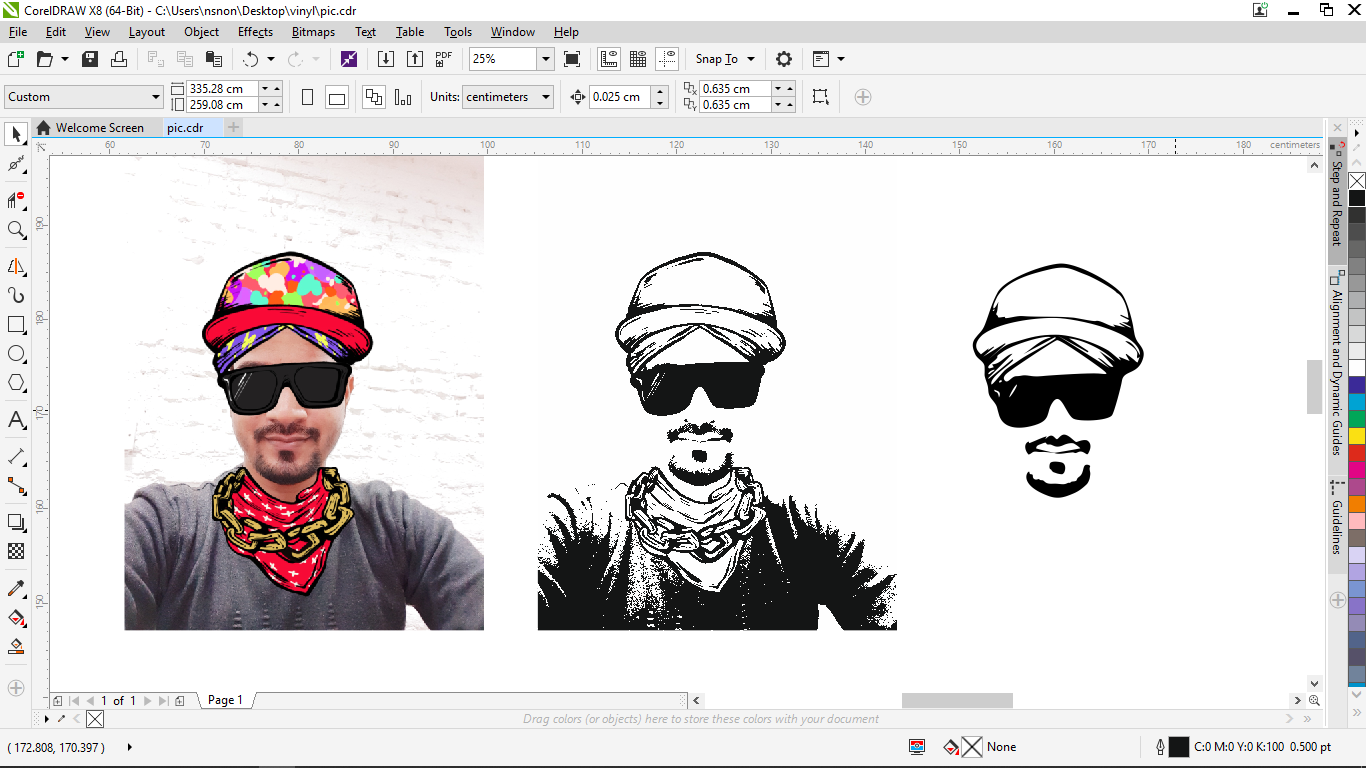Select the Ellipse tool

(x=16, y=354)
